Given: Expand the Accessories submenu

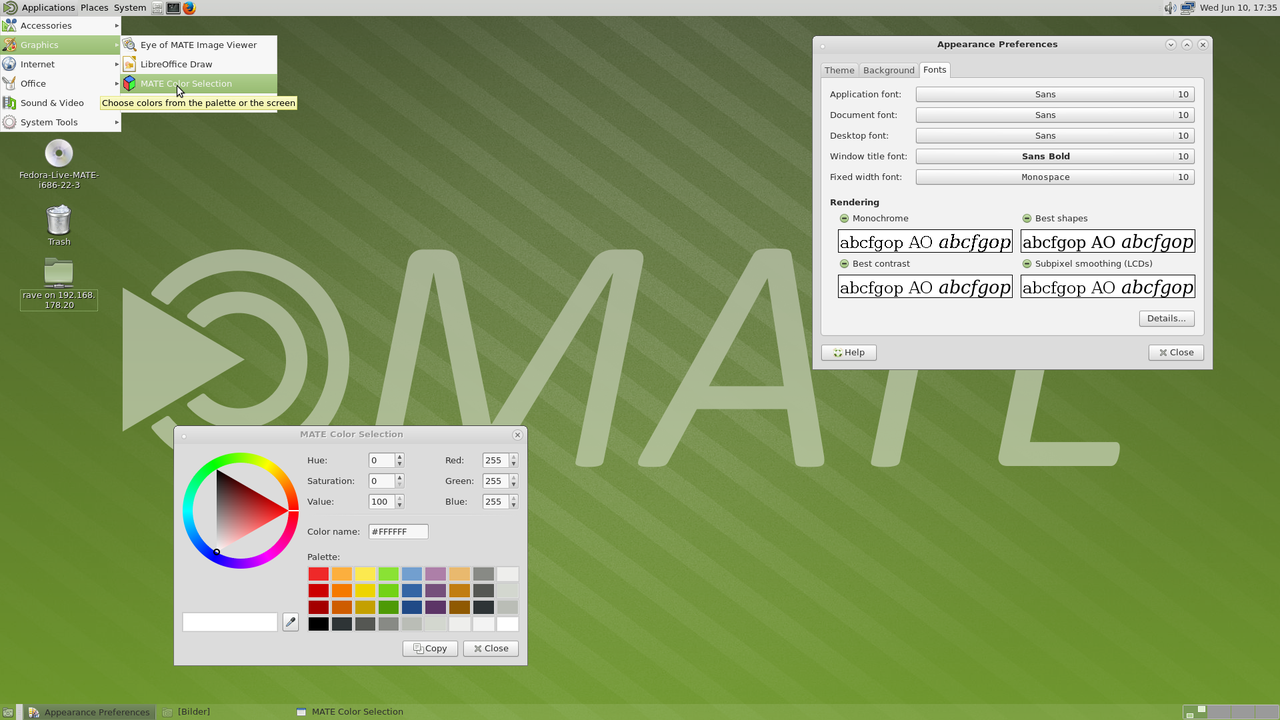Looking at the screenshot, I should pos(60,26).
